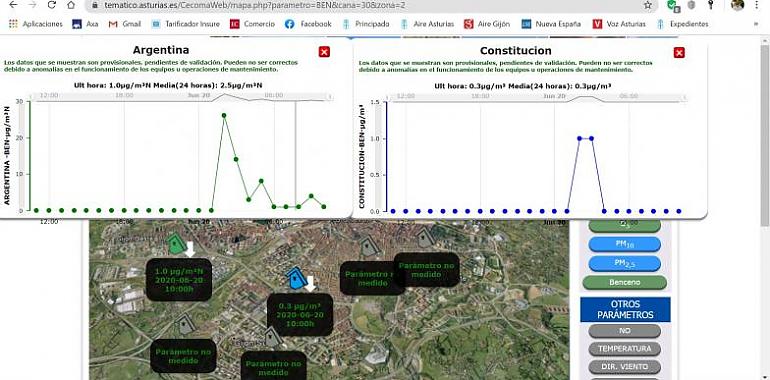Screen dimensions: 770x380
Task: Select the DIR. VIENTO parameter button
Action: pos(624,367)
